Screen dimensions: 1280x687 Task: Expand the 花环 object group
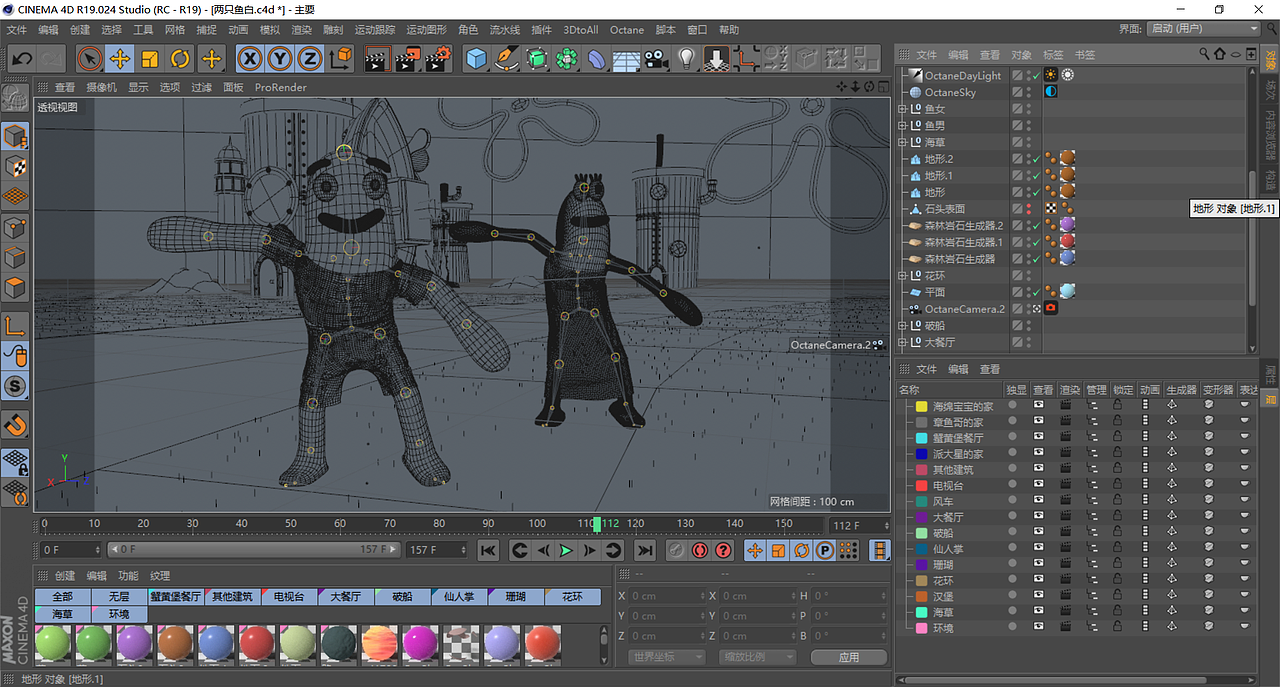[902, 276]
